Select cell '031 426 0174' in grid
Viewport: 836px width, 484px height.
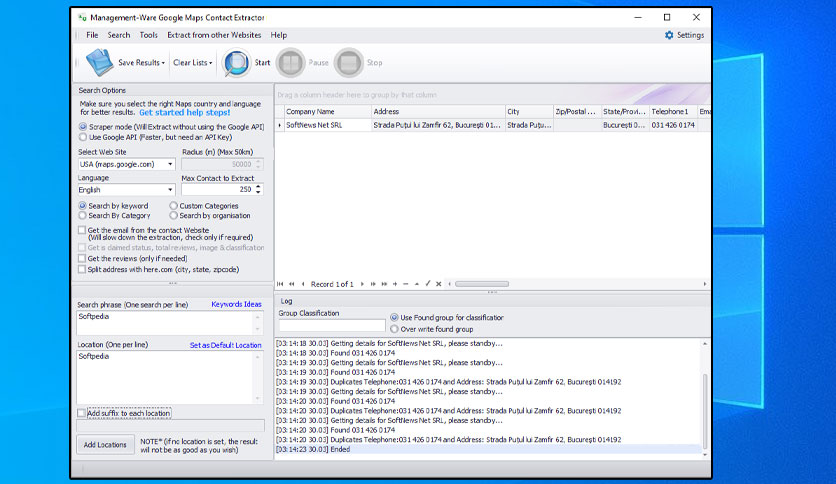[673, 125]
